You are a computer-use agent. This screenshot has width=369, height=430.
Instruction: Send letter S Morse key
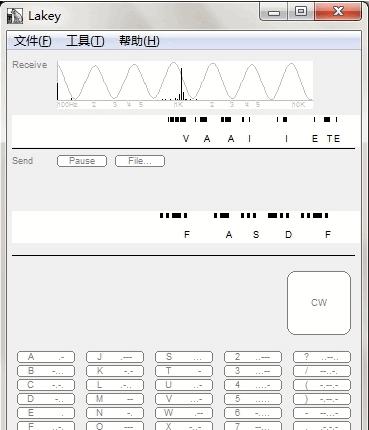[184, 357]
